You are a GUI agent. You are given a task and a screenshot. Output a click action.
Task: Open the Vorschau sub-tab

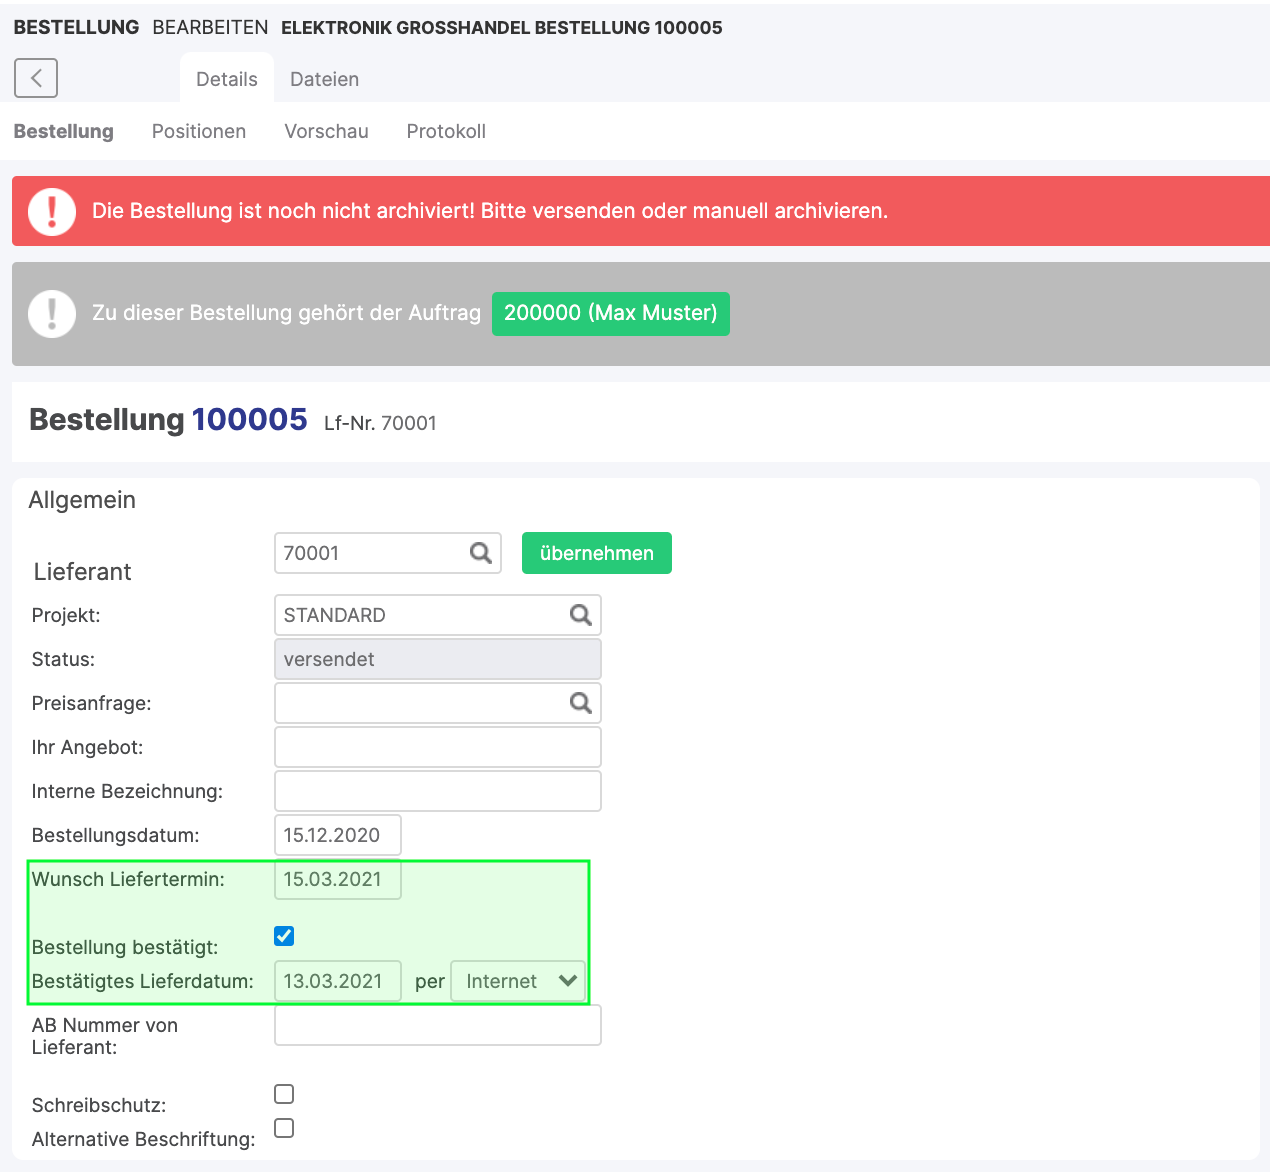(x=326, y=131)
